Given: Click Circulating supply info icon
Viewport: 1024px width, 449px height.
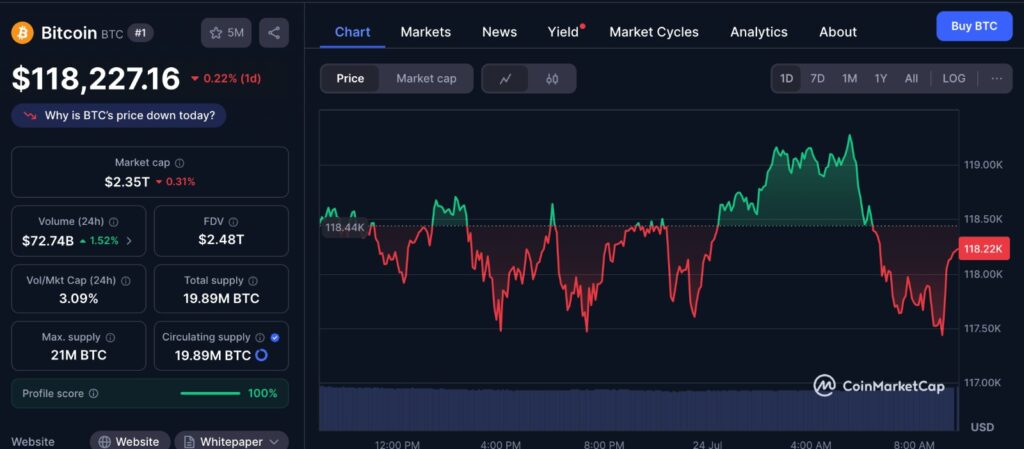Looking at the screenshot, I should (260, 337).
